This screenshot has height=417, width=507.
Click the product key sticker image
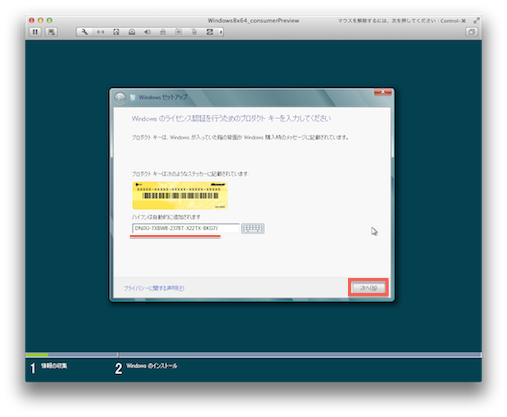[180, 195]
